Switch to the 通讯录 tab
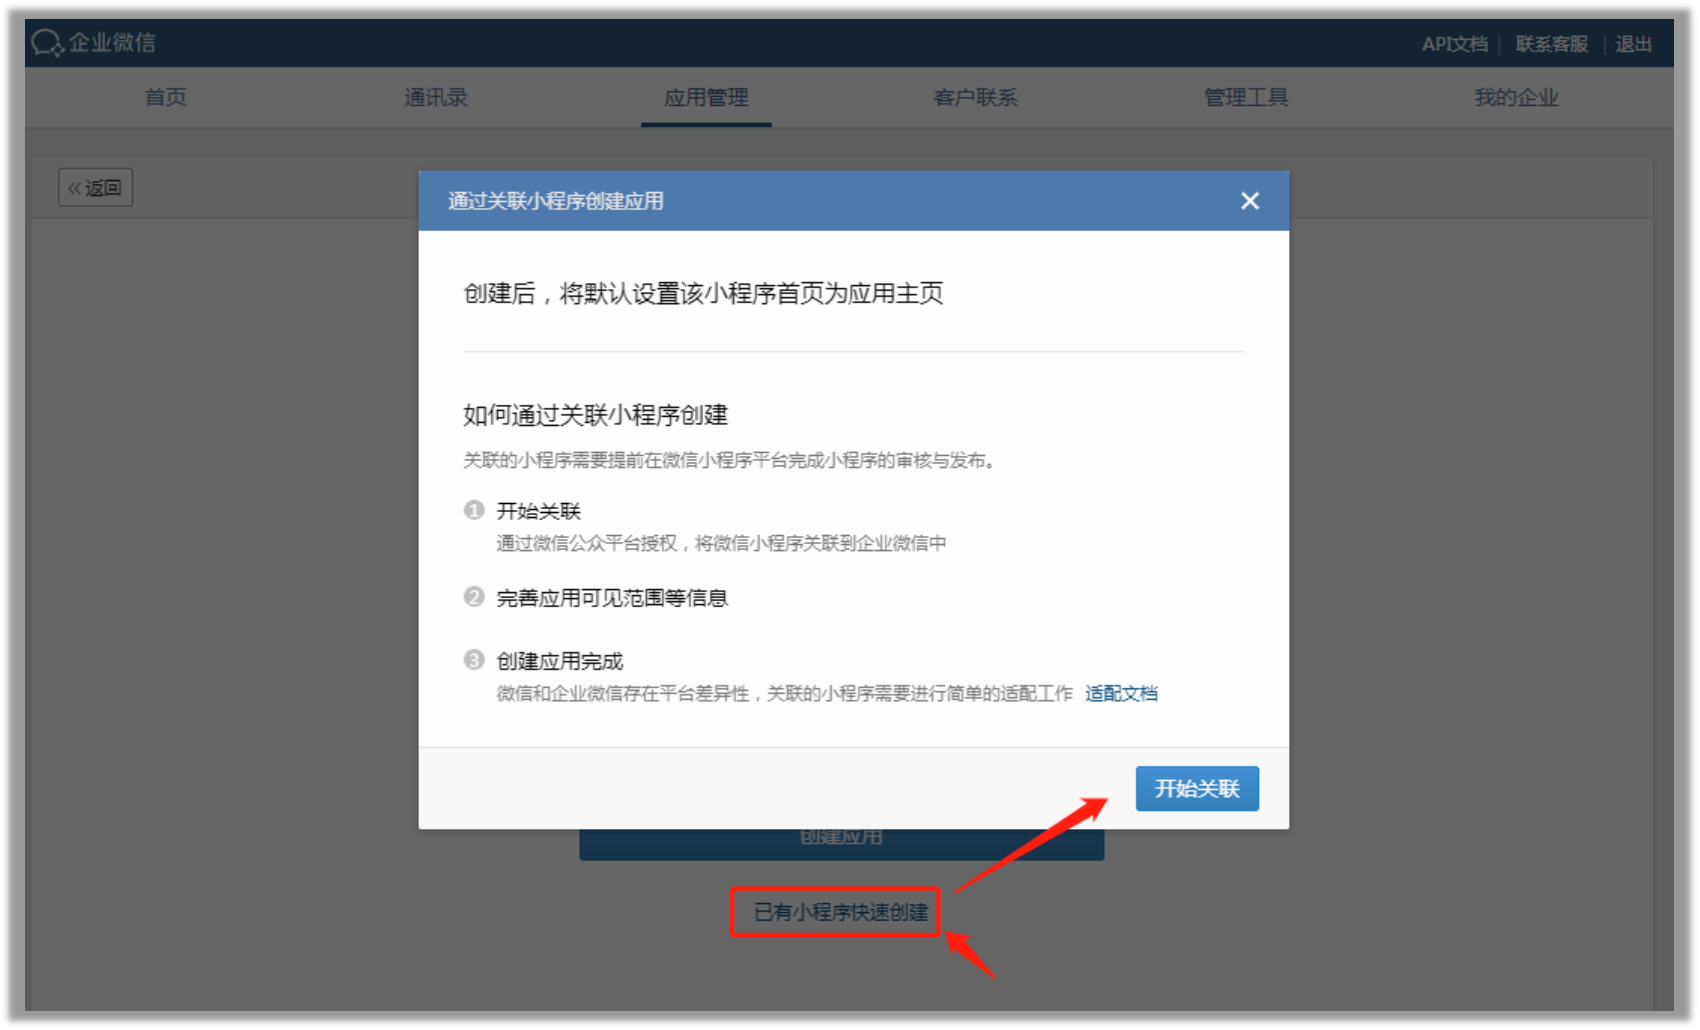Viewport: 1700px width, 1030px height. point(436,98)
